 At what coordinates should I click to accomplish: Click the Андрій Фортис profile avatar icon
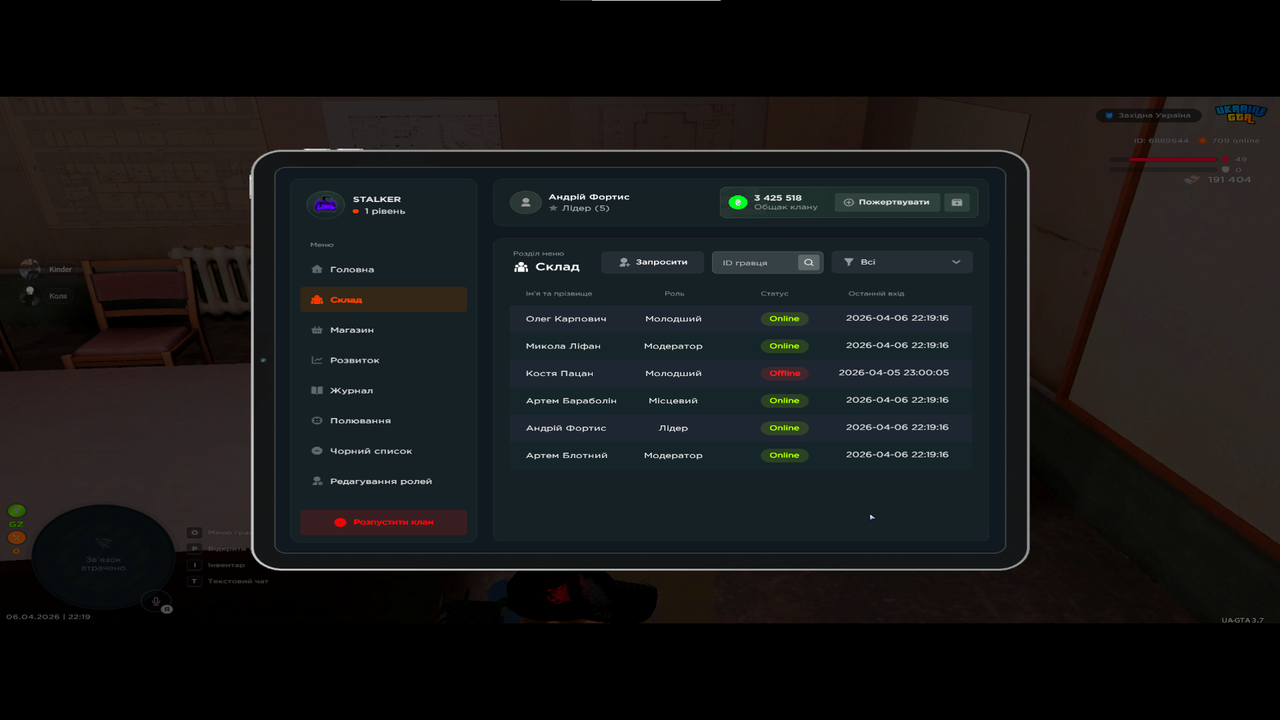(x=525, y=202)
